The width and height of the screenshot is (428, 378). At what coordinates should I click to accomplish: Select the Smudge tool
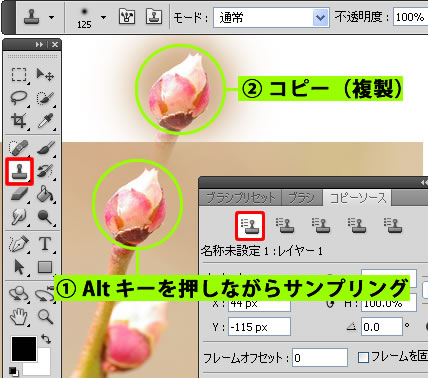click(19, 217)
